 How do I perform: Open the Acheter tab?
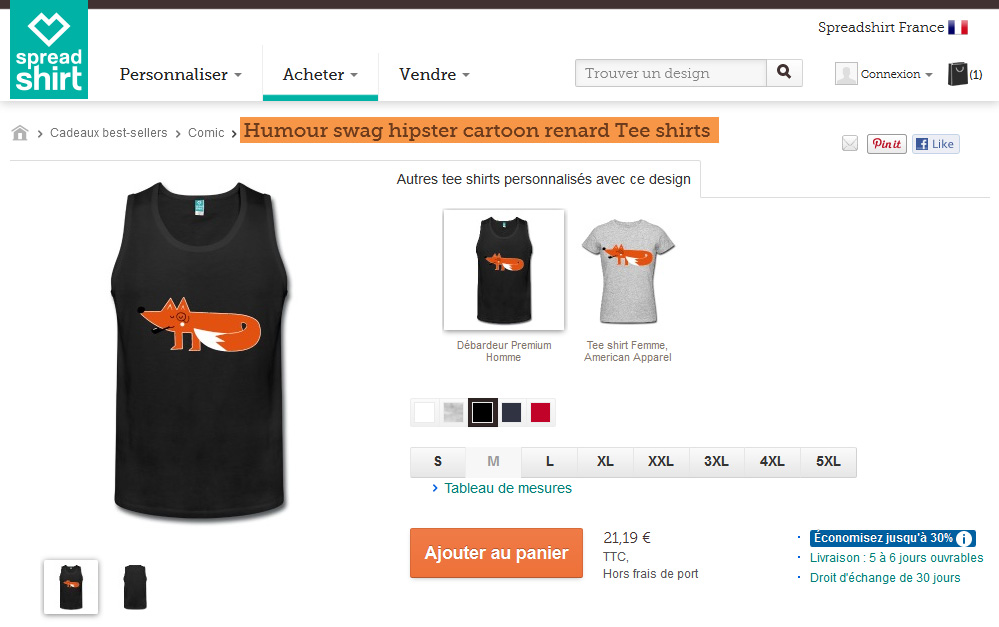coord(320,75)
